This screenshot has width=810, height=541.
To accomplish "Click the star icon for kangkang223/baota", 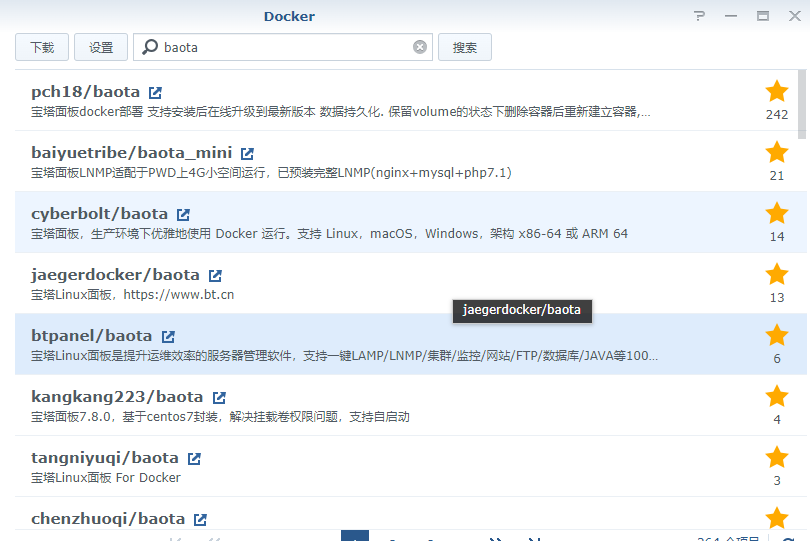I will tap(776, 396).
